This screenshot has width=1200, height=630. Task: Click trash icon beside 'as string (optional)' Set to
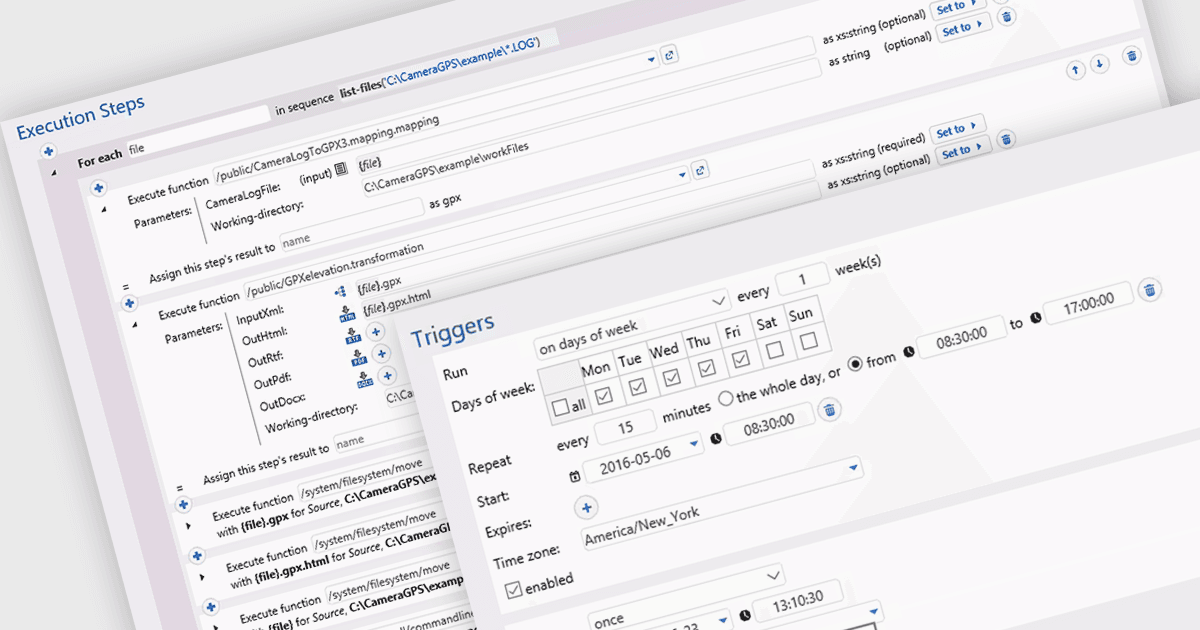[1007, 16]
